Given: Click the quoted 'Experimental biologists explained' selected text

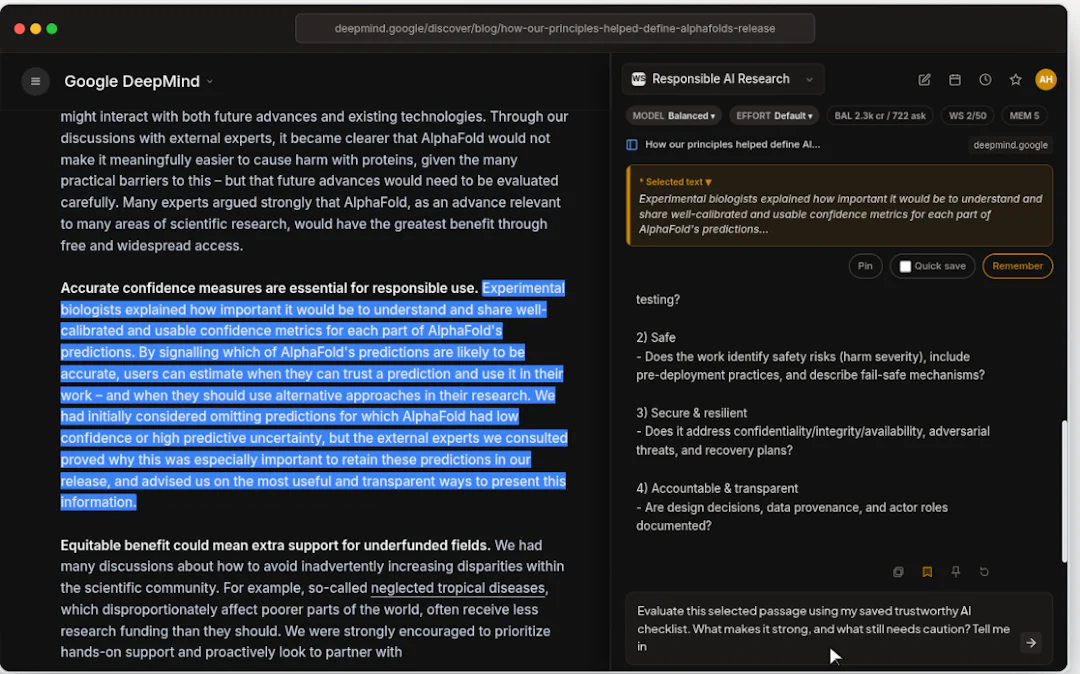Looking at the screenshot, I should [x=840, y=213].
